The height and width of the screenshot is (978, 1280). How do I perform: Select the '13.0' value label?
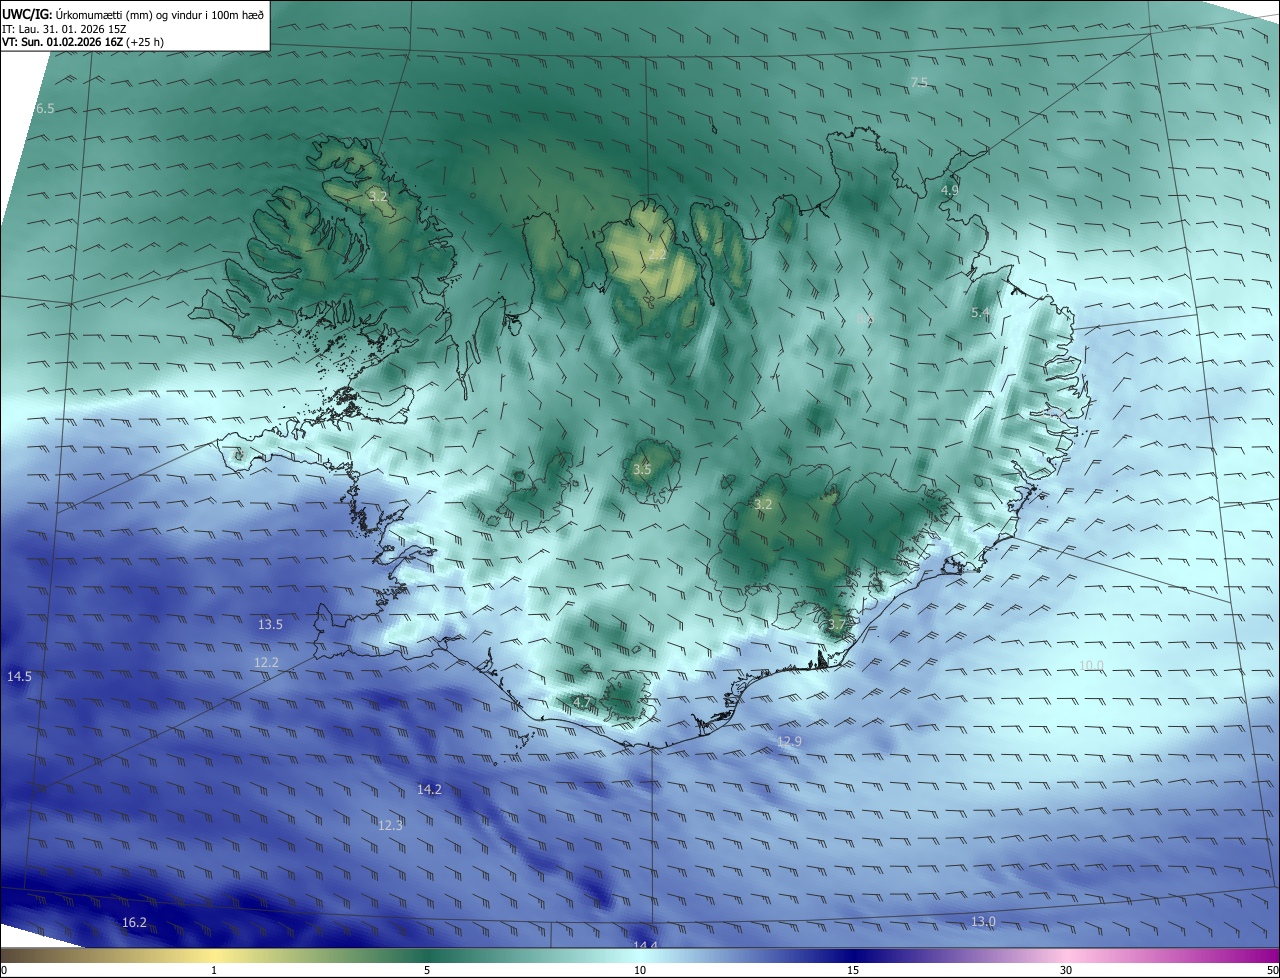[x=983, y=921]
